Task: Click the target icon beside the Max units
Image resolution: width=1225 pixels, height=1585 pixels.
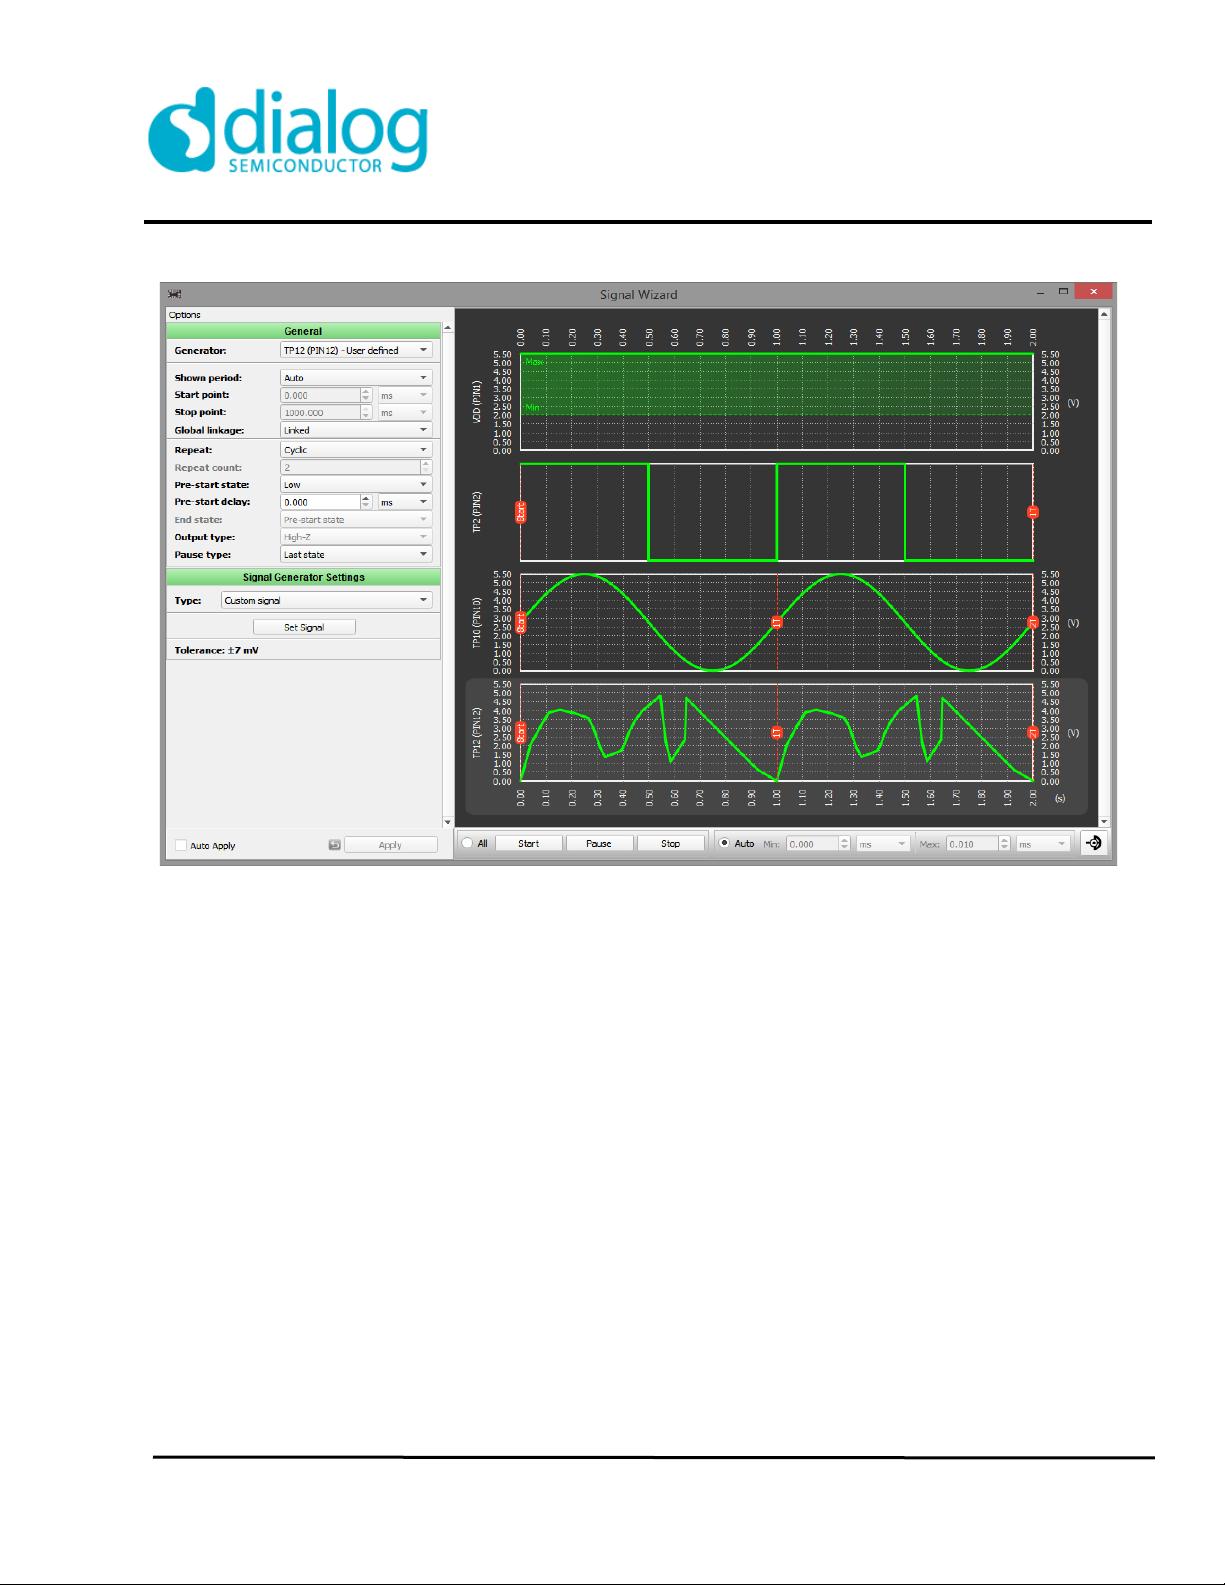Action: point(1094,843)
